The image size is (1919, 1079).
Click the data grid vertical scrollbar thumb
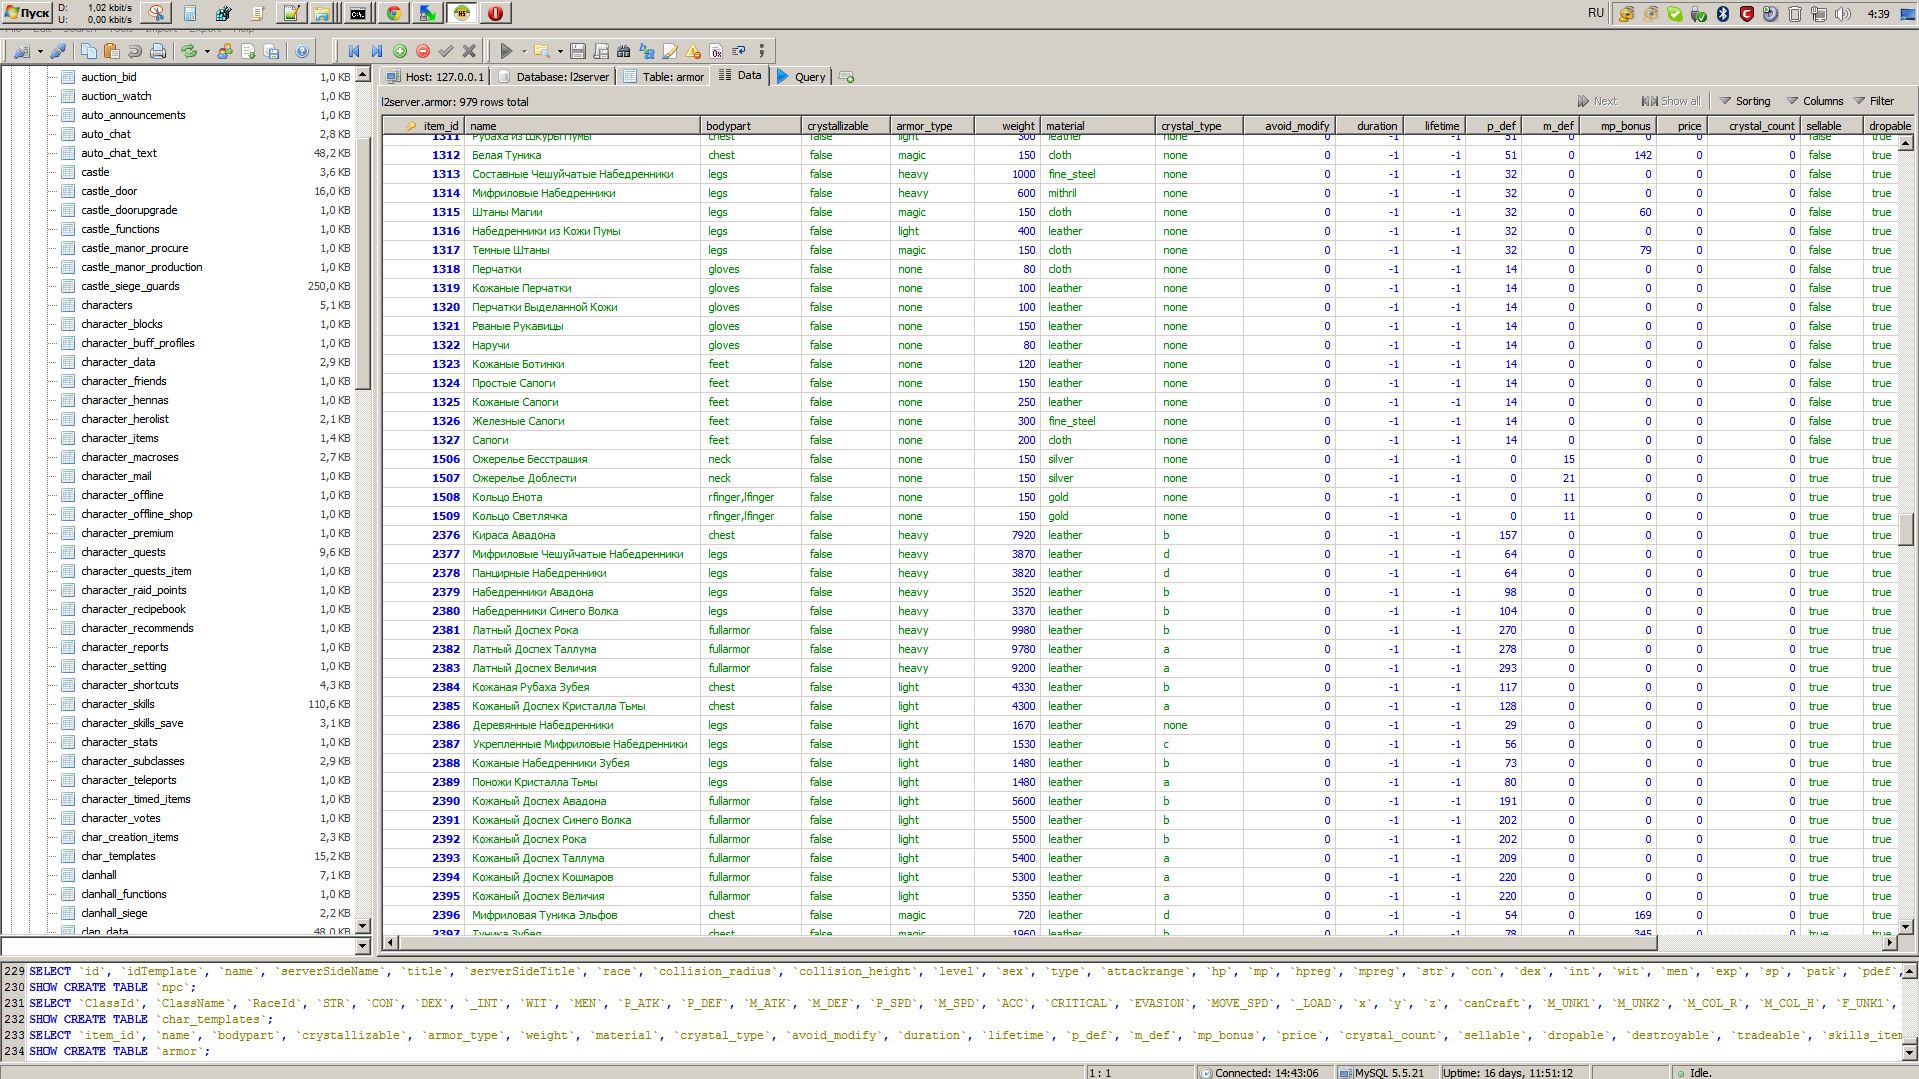[x=1906, y=529]
